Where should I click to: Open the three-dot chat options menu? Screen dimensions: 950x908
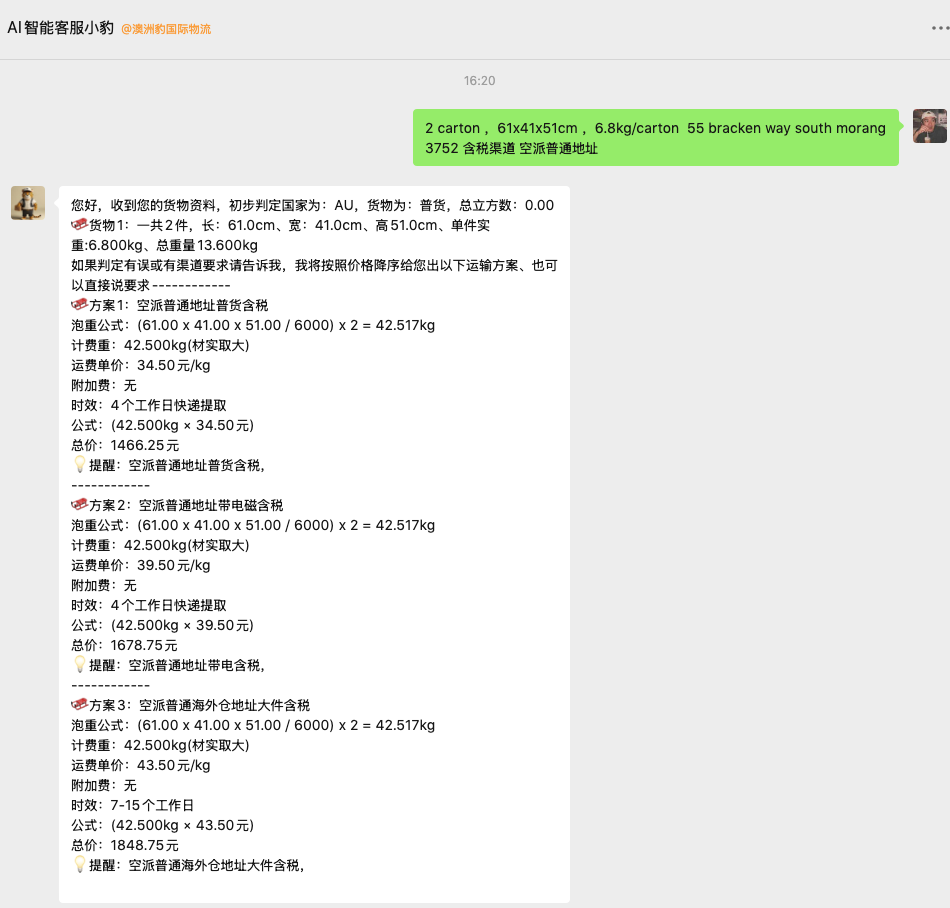(x=938, y=28)
